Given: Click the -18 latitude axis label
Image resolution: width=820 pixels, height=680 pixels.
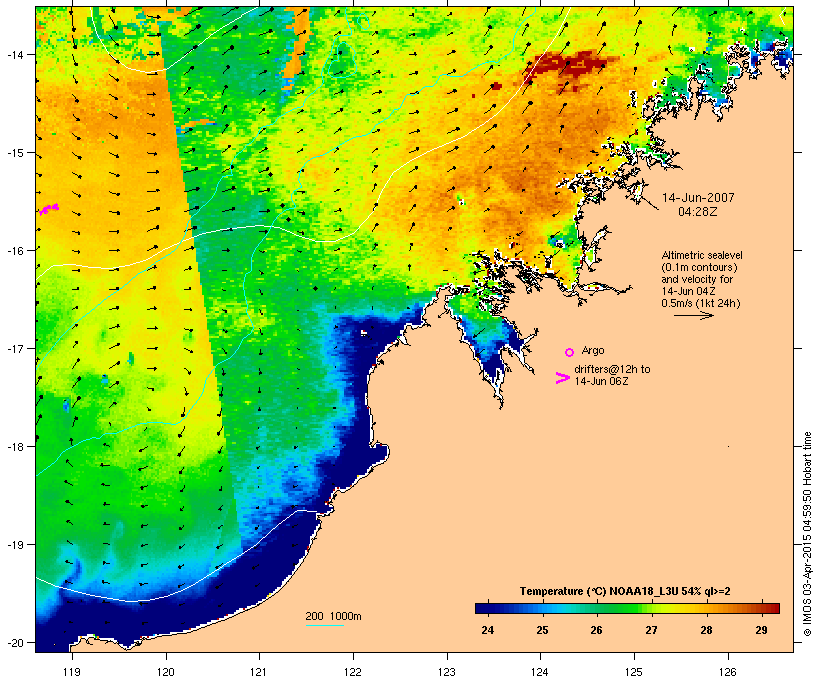Looking at the screenshot, I should click(14, 446).
